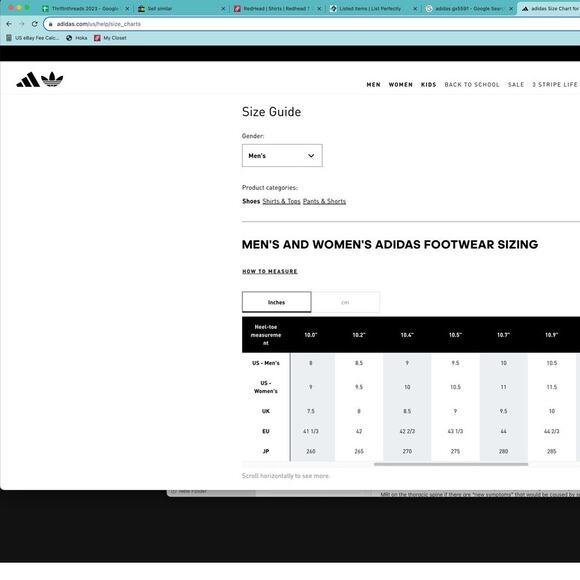The height and width of the screenshot is (580, 580).
Task: Click the EU size 44 2/3 cell
Action: point(552,431)
